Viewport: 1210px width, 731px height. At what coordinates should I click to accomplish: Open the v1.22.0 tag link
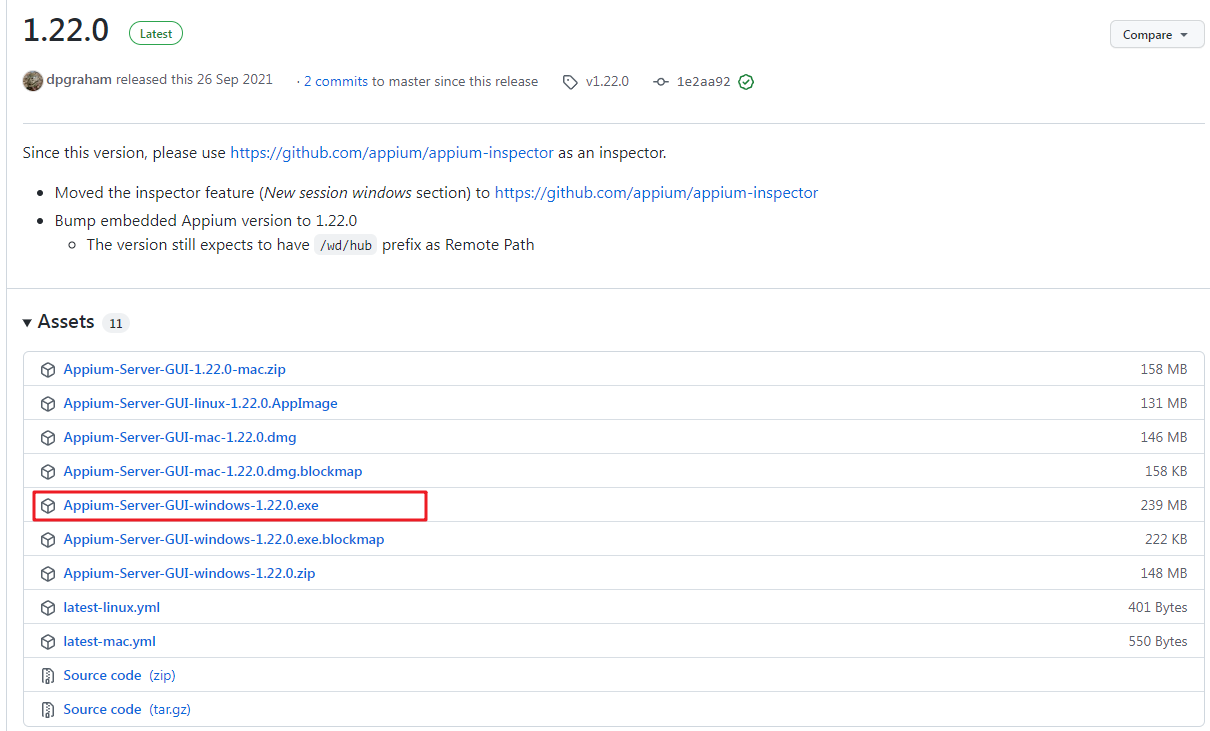(607, 82)
